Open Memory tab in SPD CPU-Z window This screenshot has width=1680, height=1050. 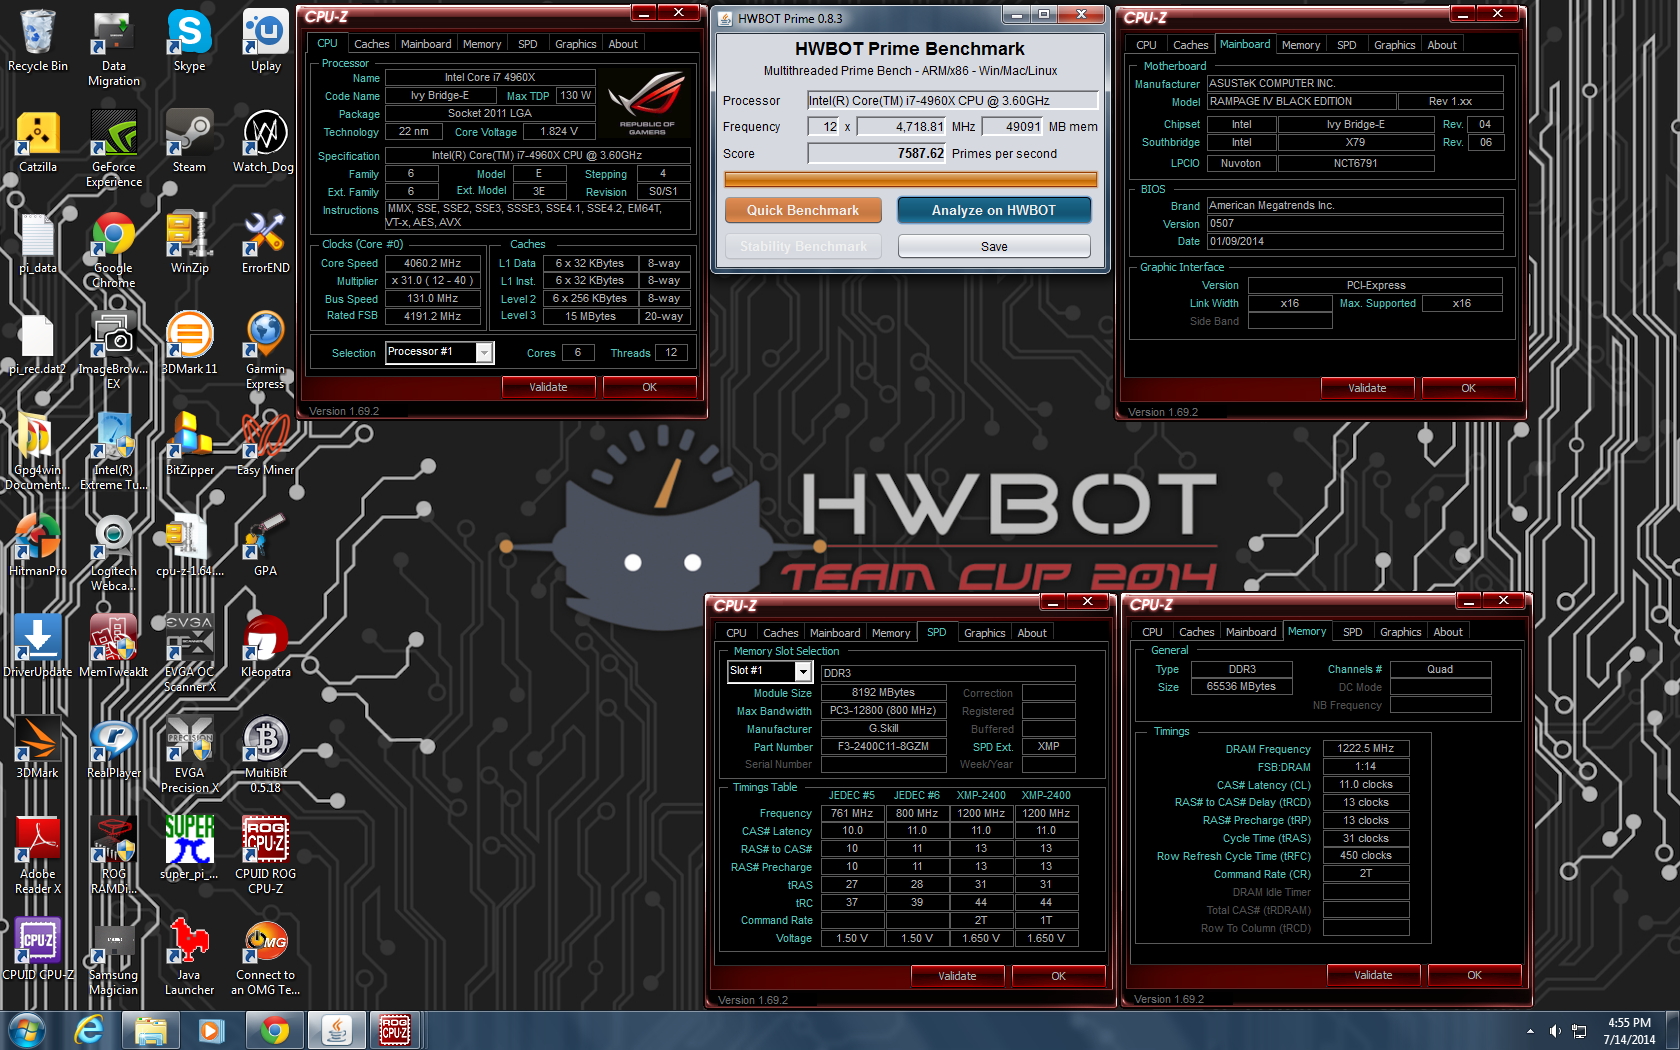[890, 633]
